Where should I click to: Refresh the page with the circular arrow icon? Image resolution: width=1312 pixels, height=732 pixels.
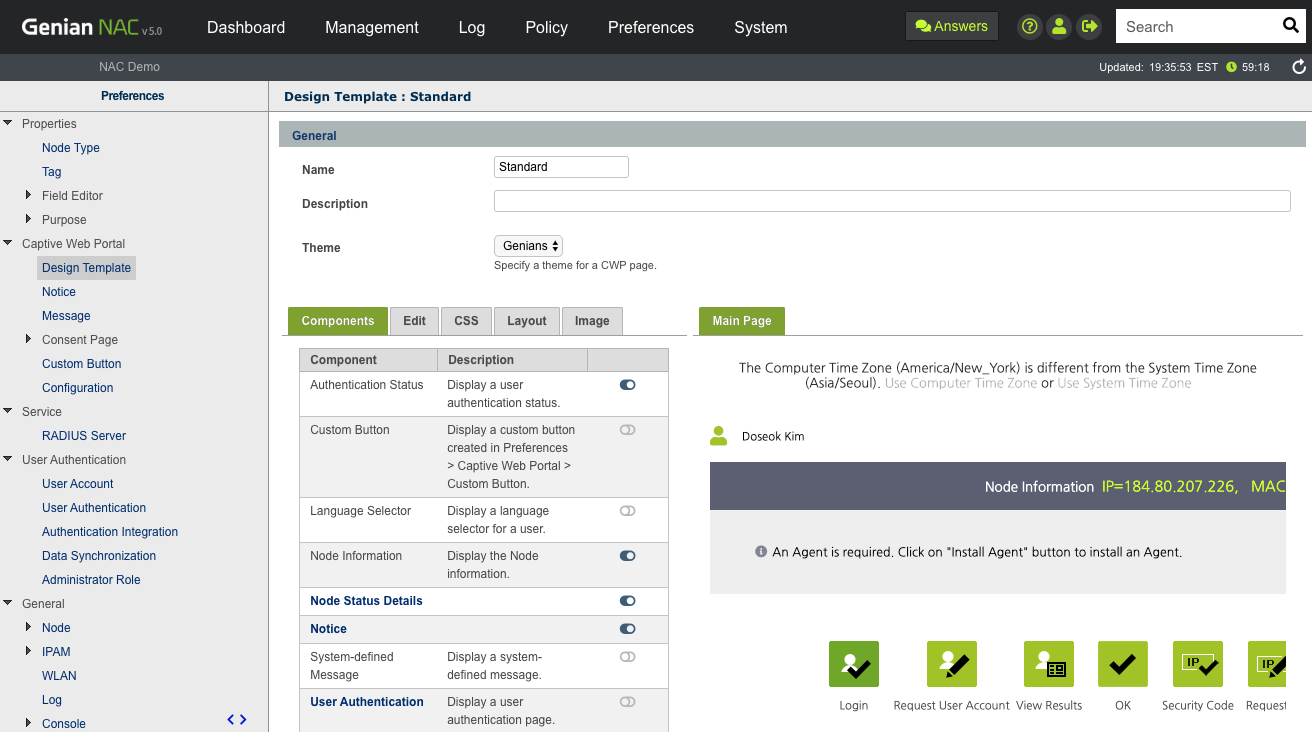(1297, 67)
